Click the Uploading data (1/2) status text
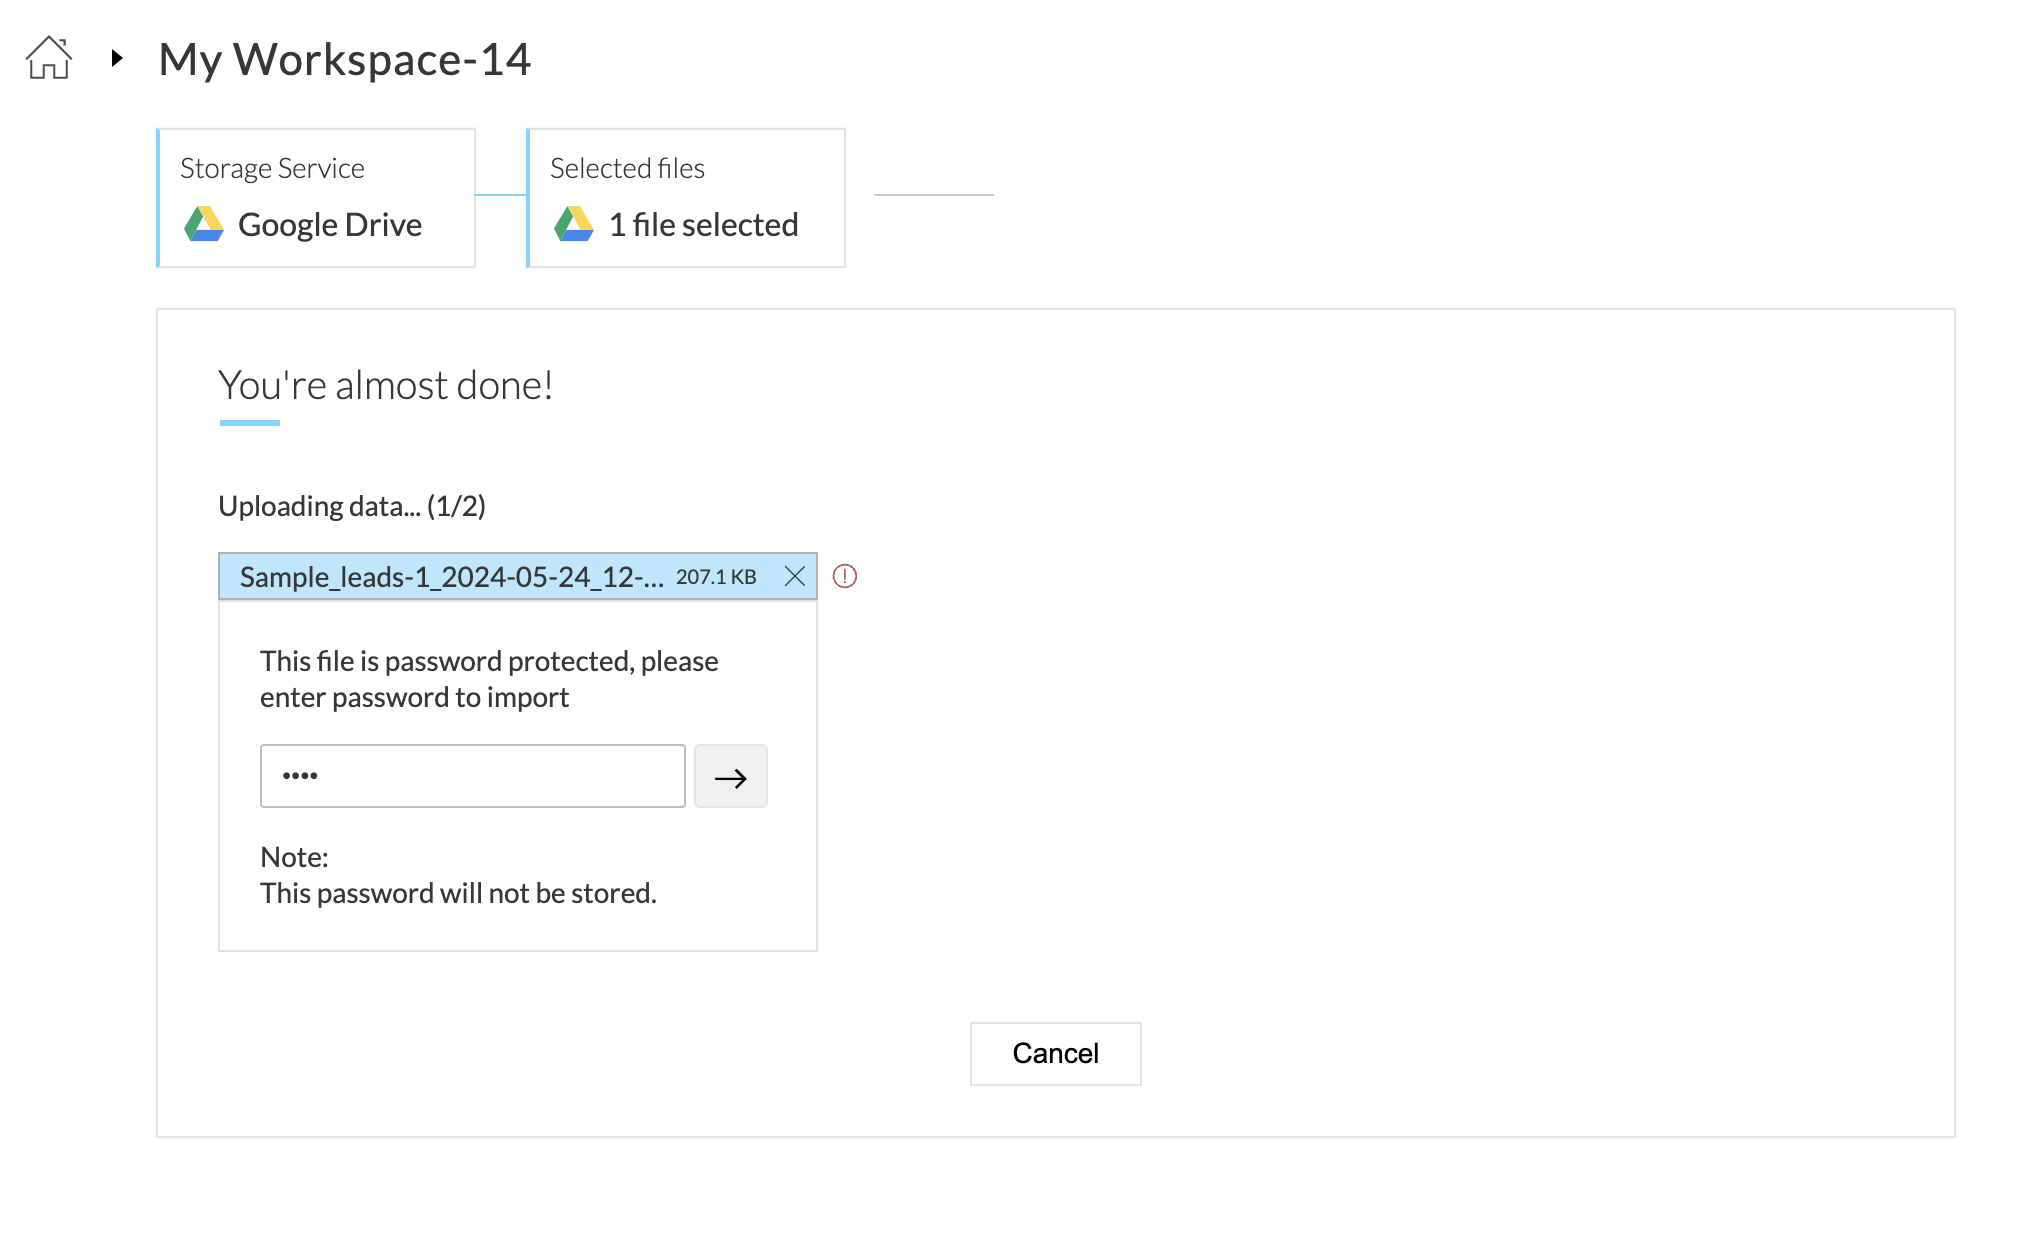Image resolution: width=2034 pixels, height=1234 pixels. (x=352, y=506)
